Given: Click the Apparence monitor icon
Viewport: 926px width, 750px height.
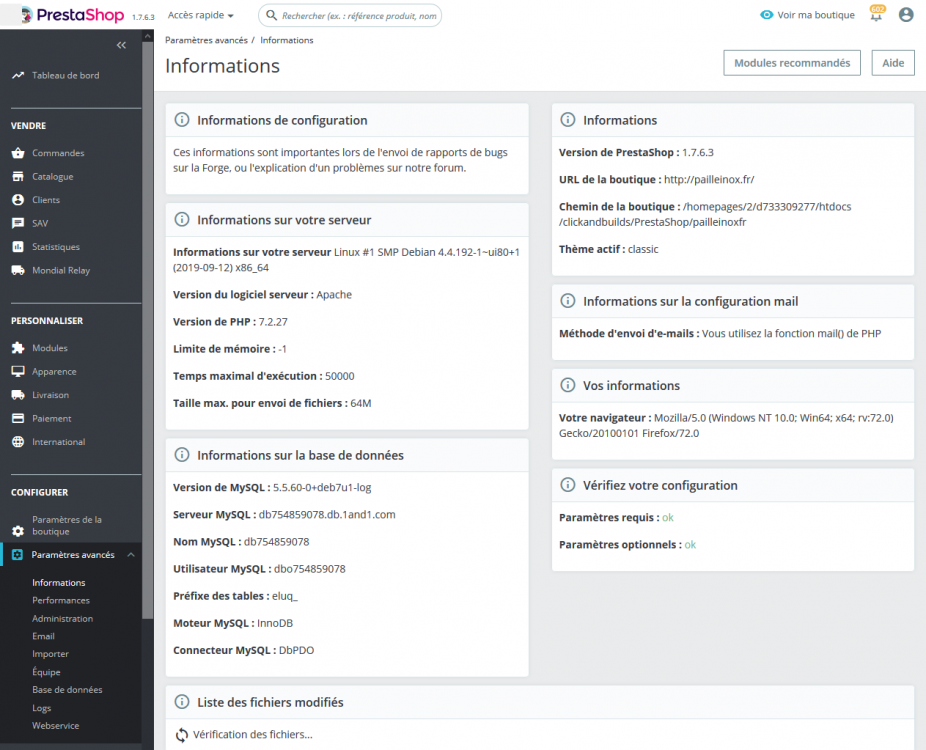Looking at the screenshot, I should [x=18, y=371].
